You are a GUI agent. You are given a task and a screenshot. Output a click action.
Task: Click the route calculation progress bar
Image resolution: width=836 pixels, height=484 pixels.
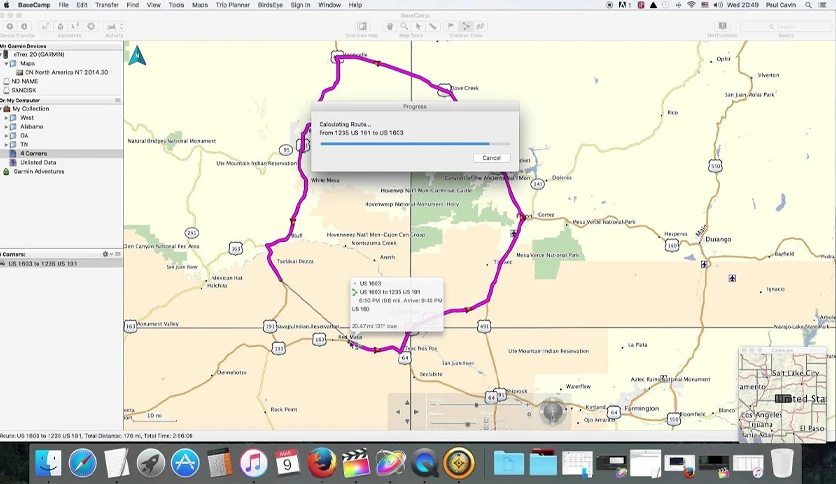click(x=415, y=144)
